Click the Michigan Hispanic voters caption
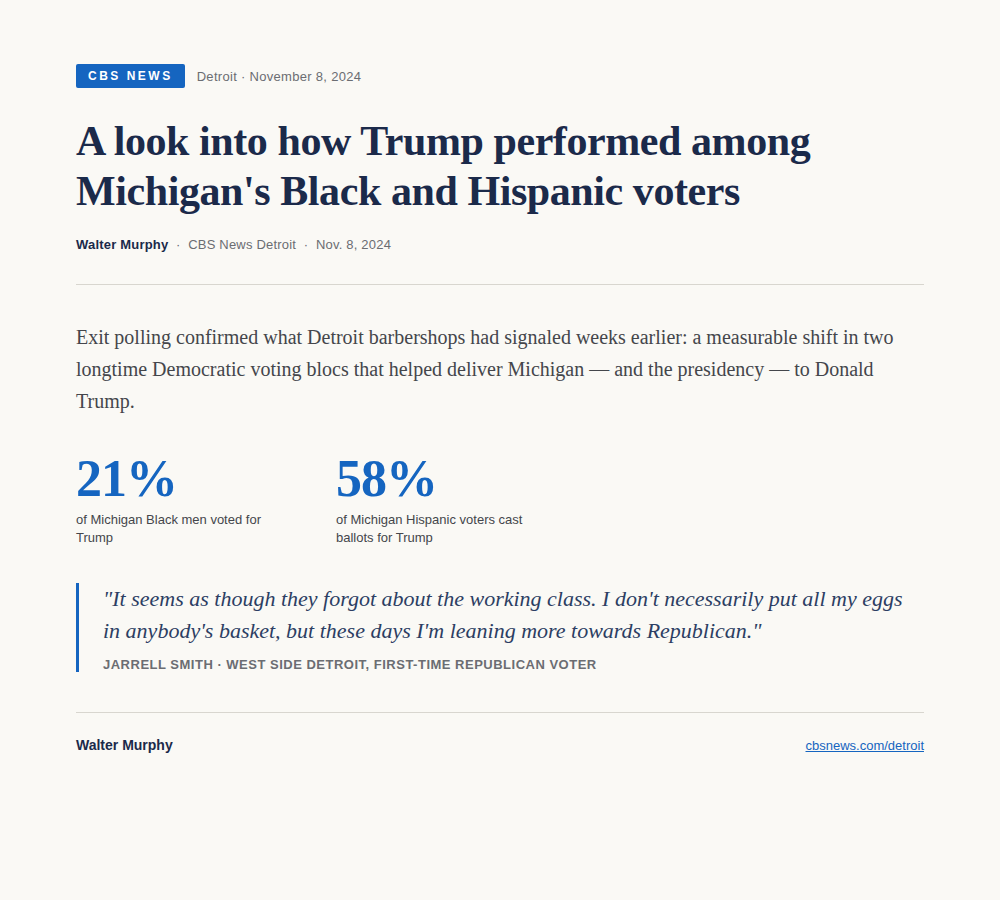Image resolution: width=1000 pixels, height=900 pixels. [x=429, y=529]
